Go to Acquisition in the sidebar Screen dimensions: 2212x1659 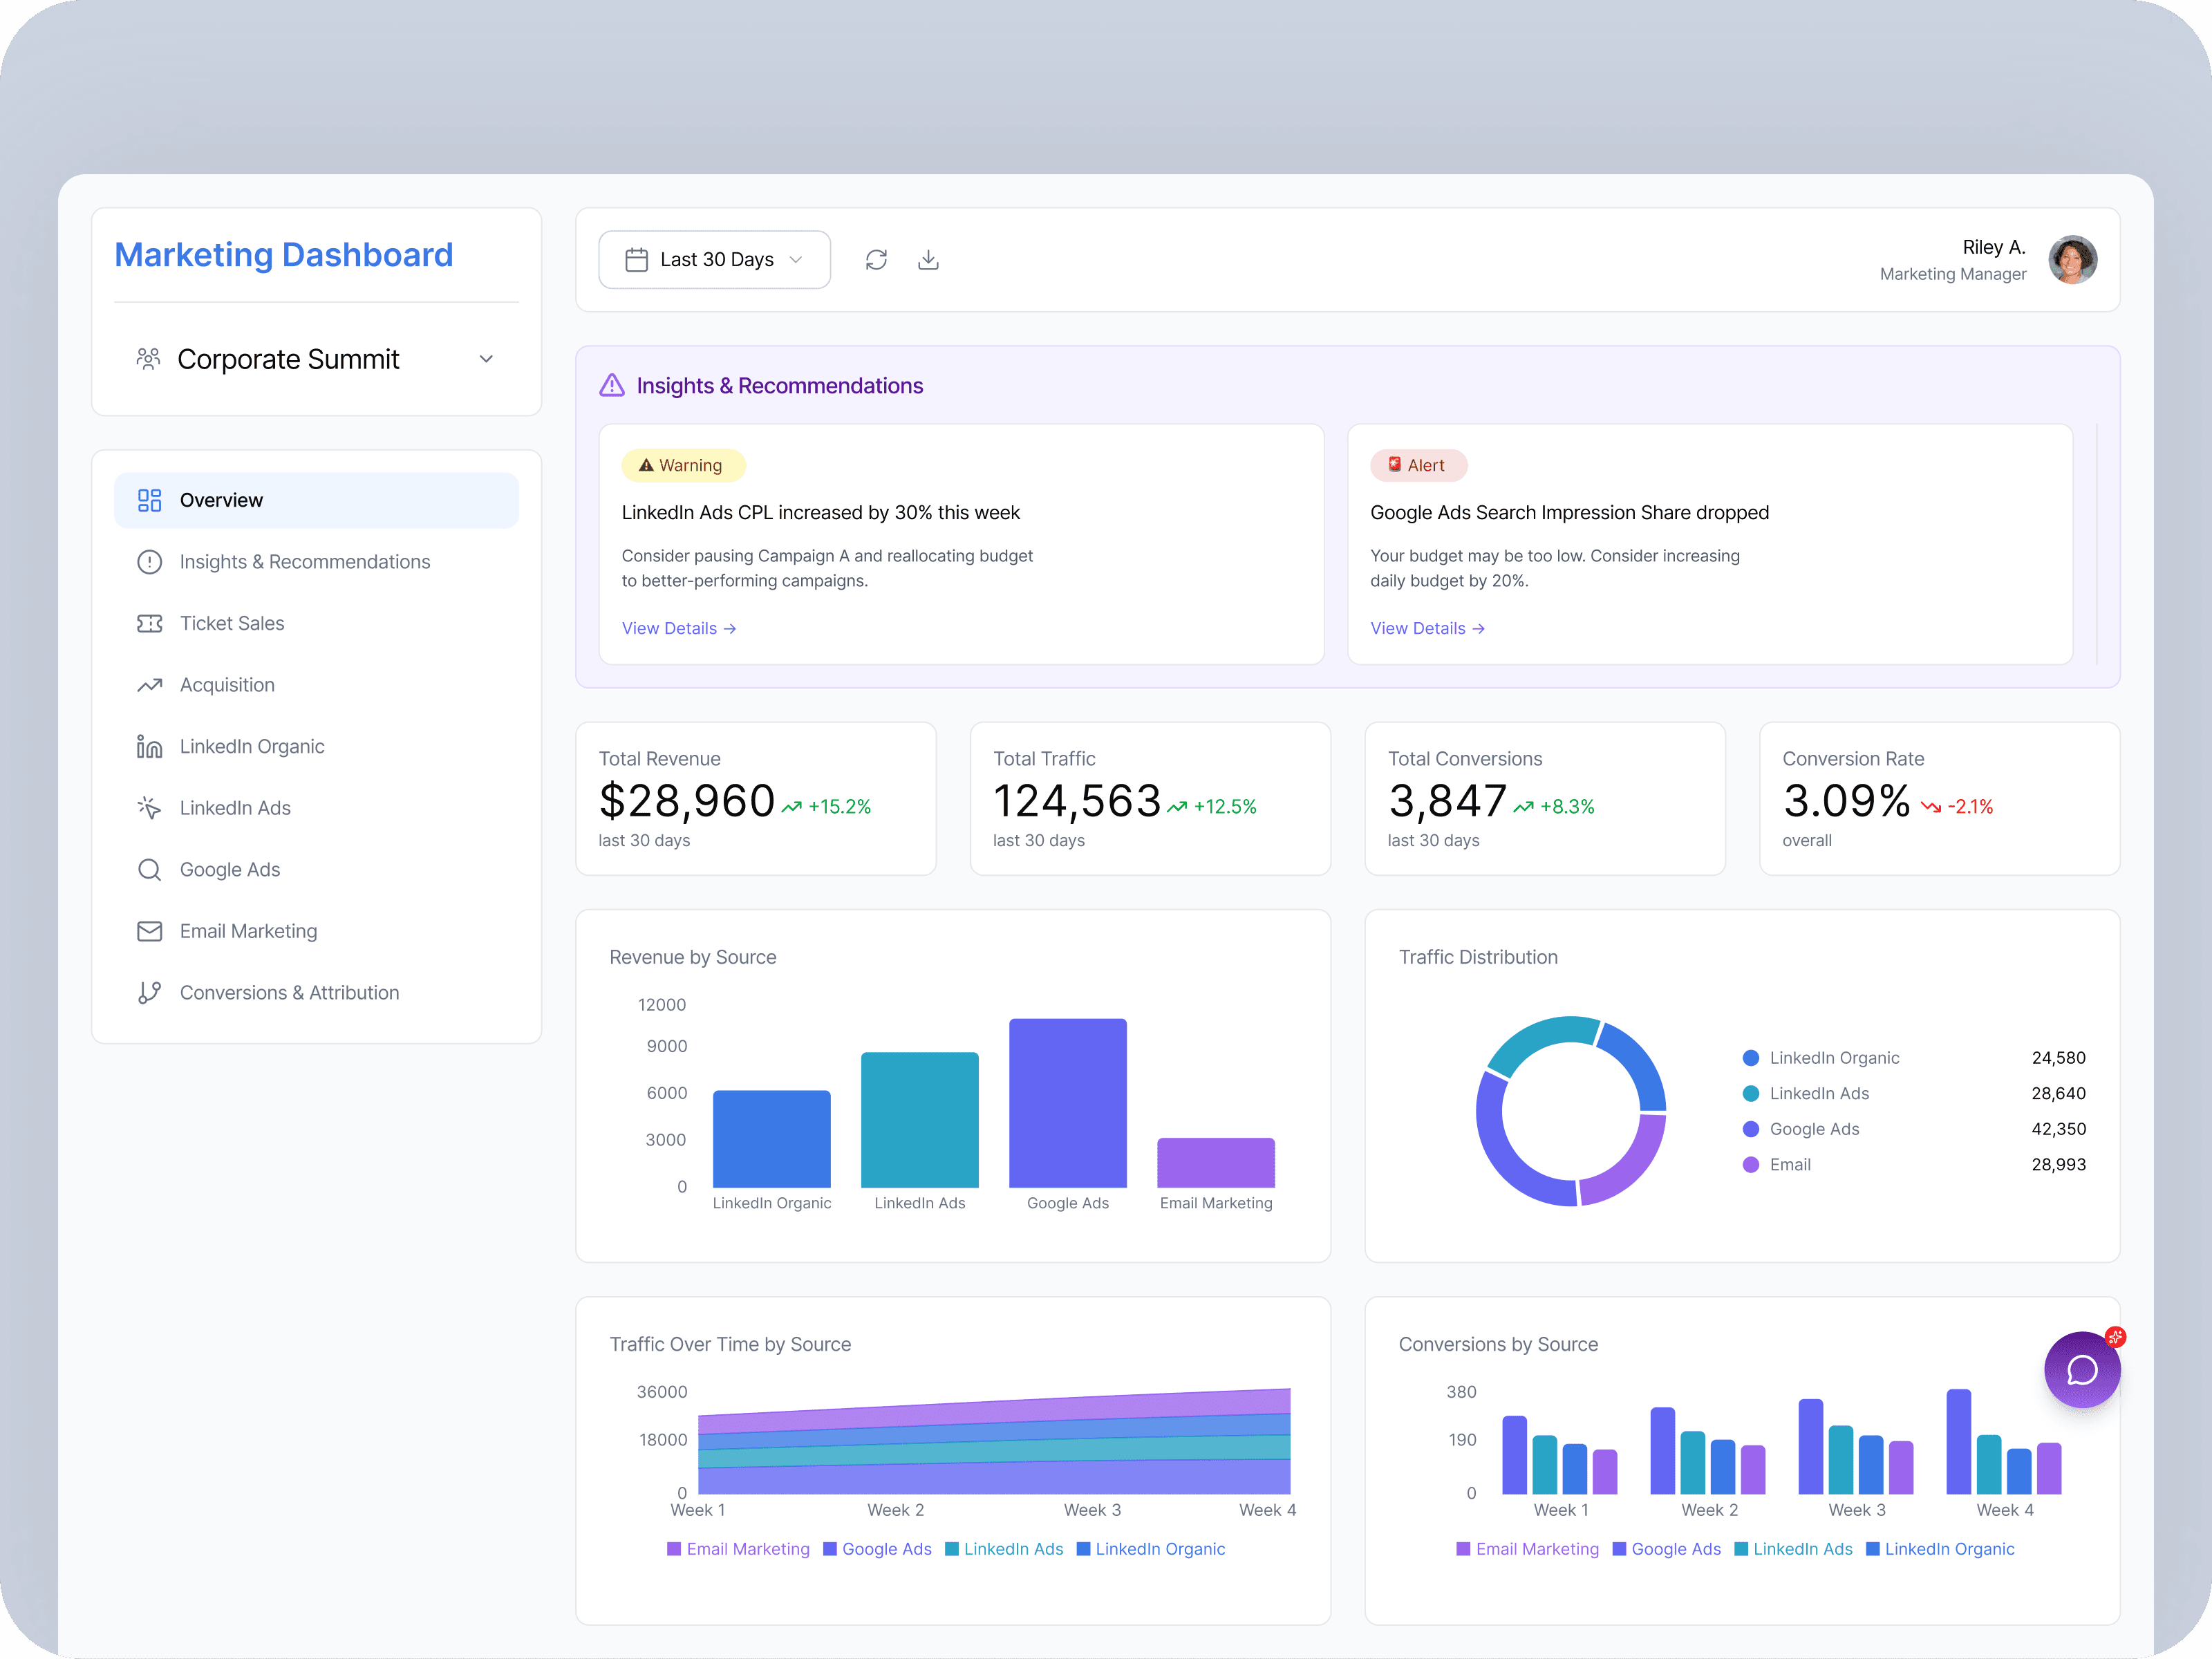coord(227,685)
